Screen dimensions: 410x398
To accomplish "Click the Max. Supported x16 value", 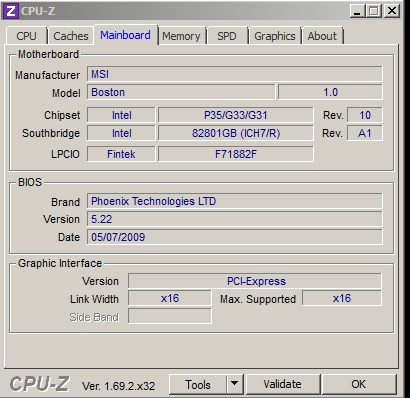I will [x=342, y=298].
